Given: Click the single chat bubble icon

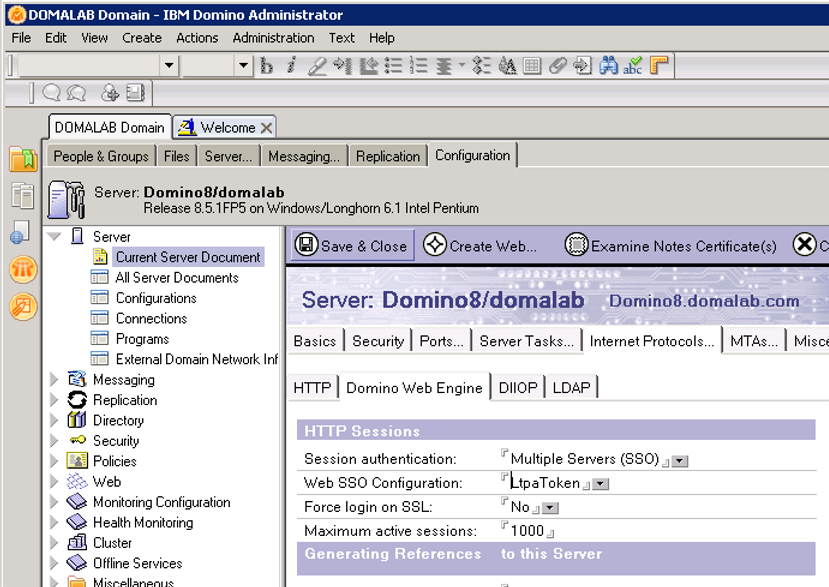Looking at the screenshot, I should click(51, 93).
